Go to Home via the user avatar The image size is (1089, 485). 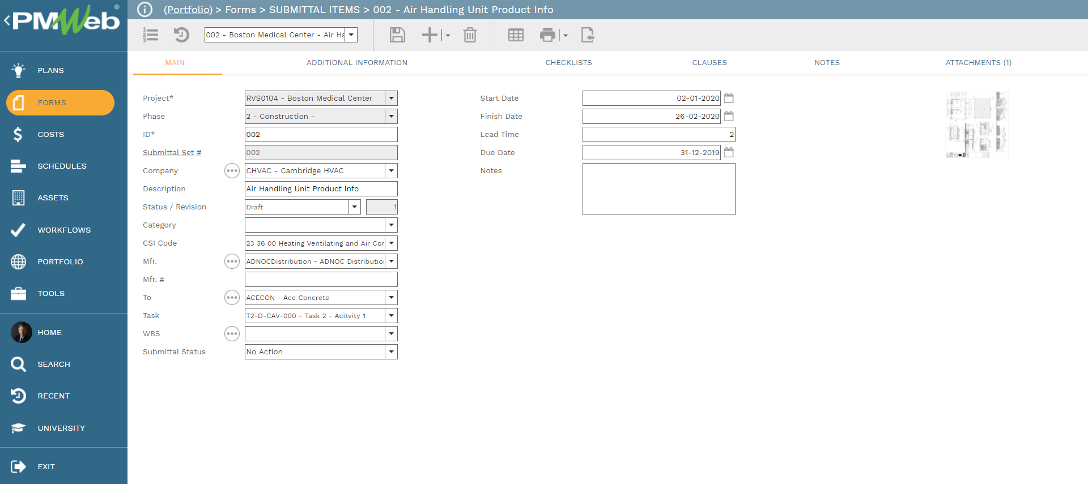click(x=22, y=332)
